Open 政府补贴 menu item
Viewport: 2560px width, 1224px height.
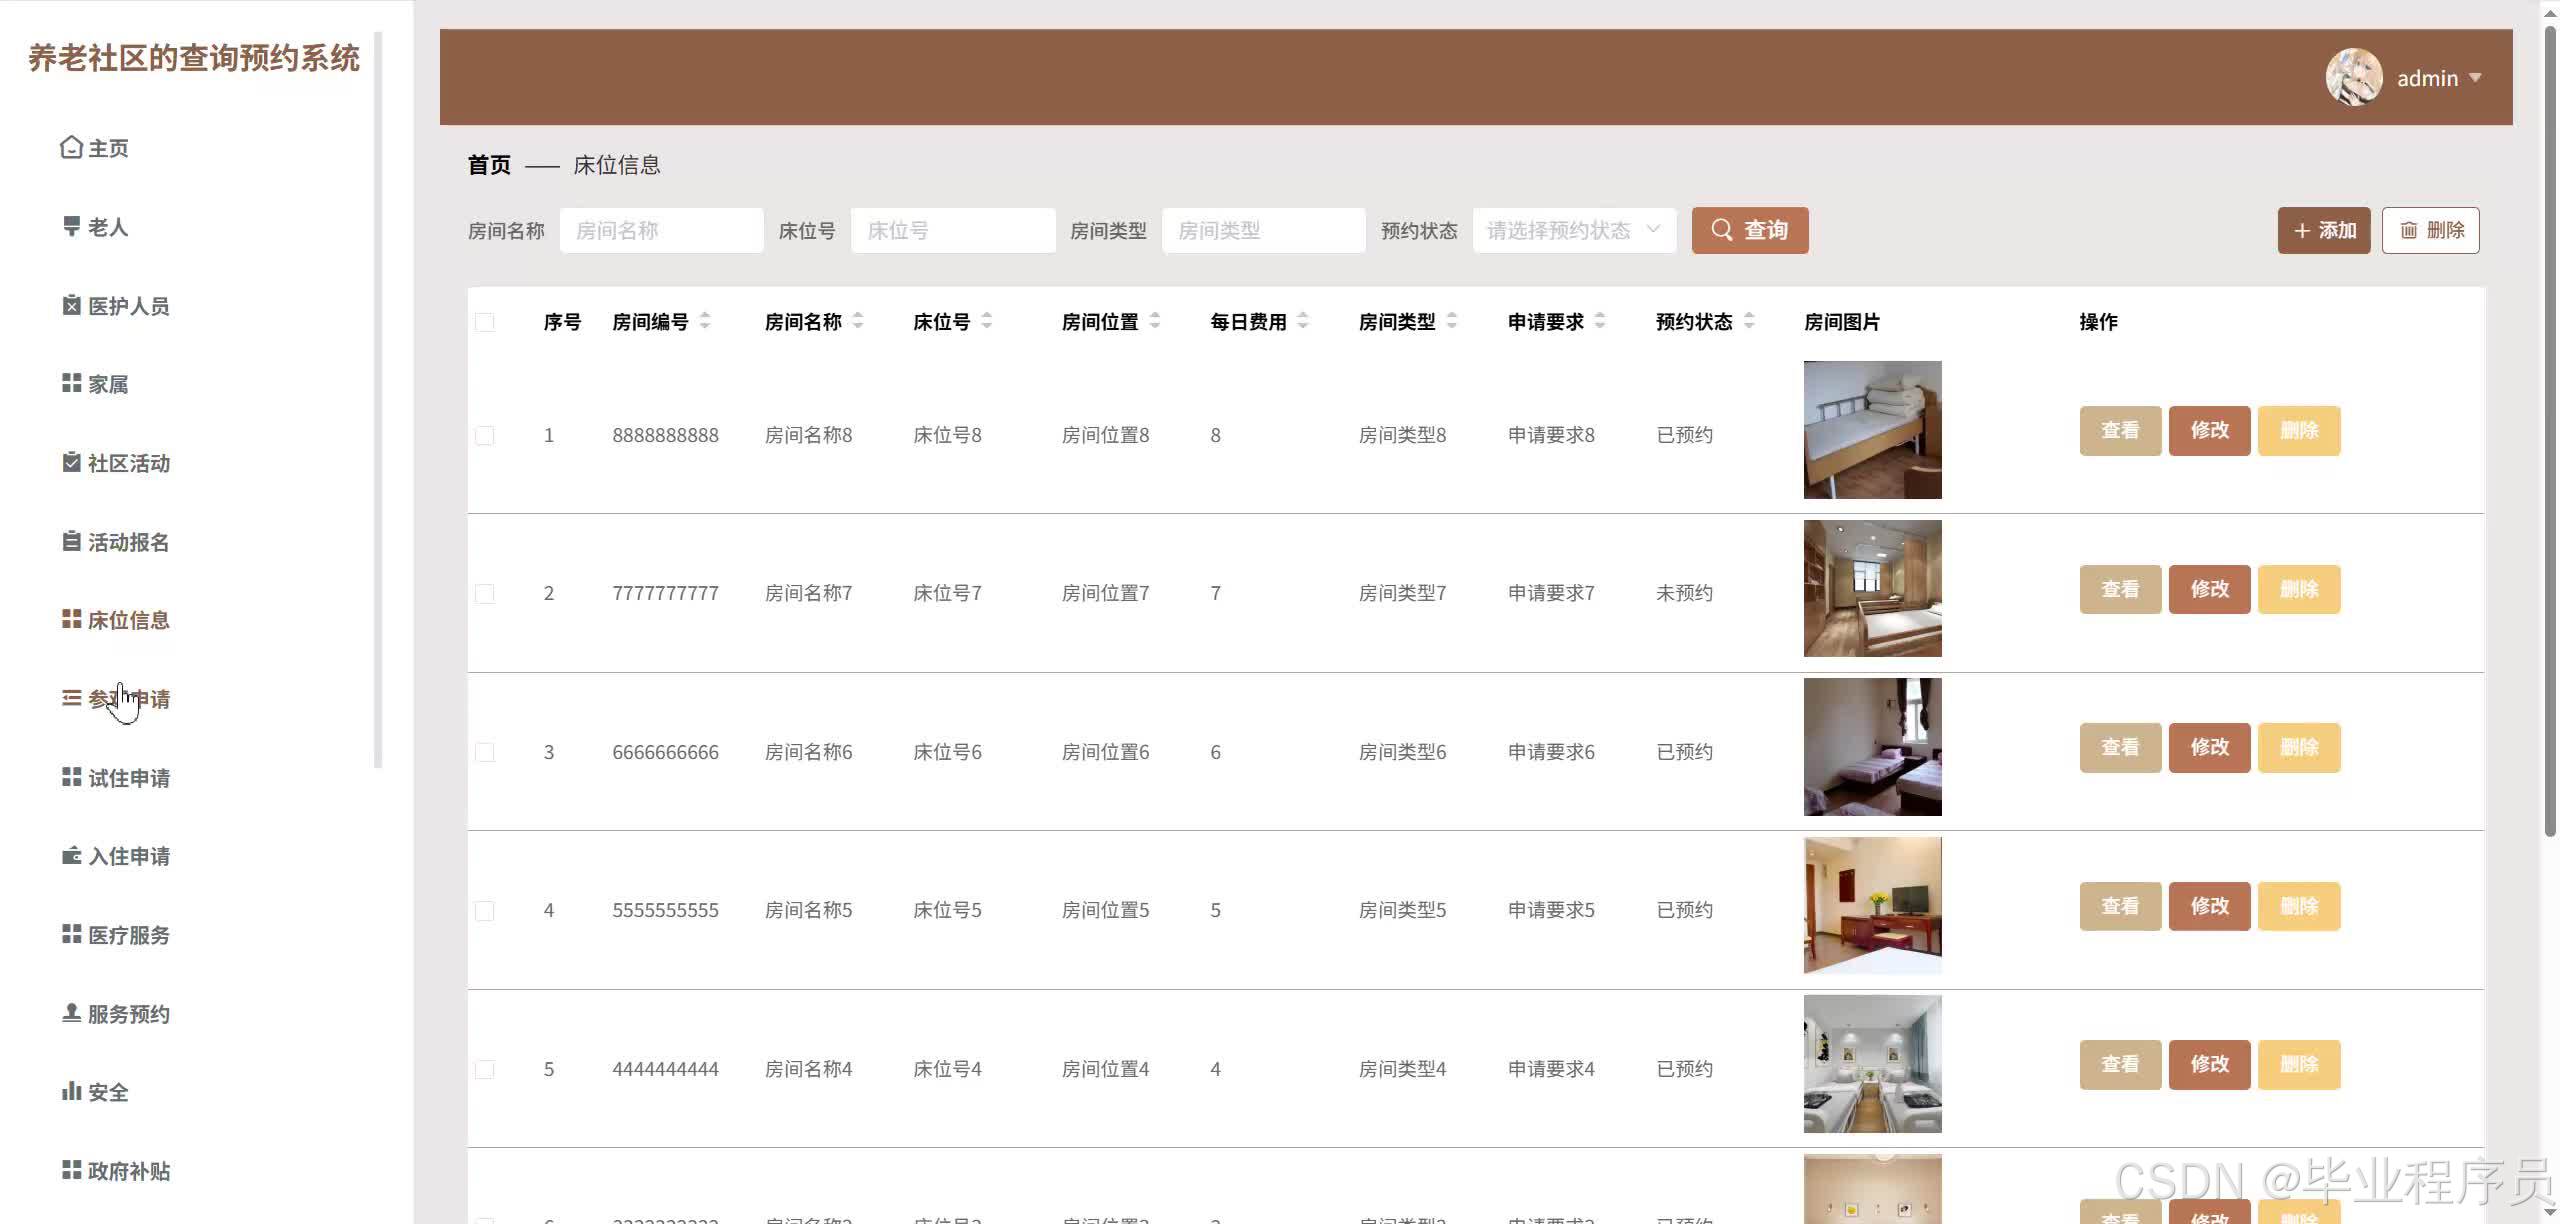tap(128, 1171)
